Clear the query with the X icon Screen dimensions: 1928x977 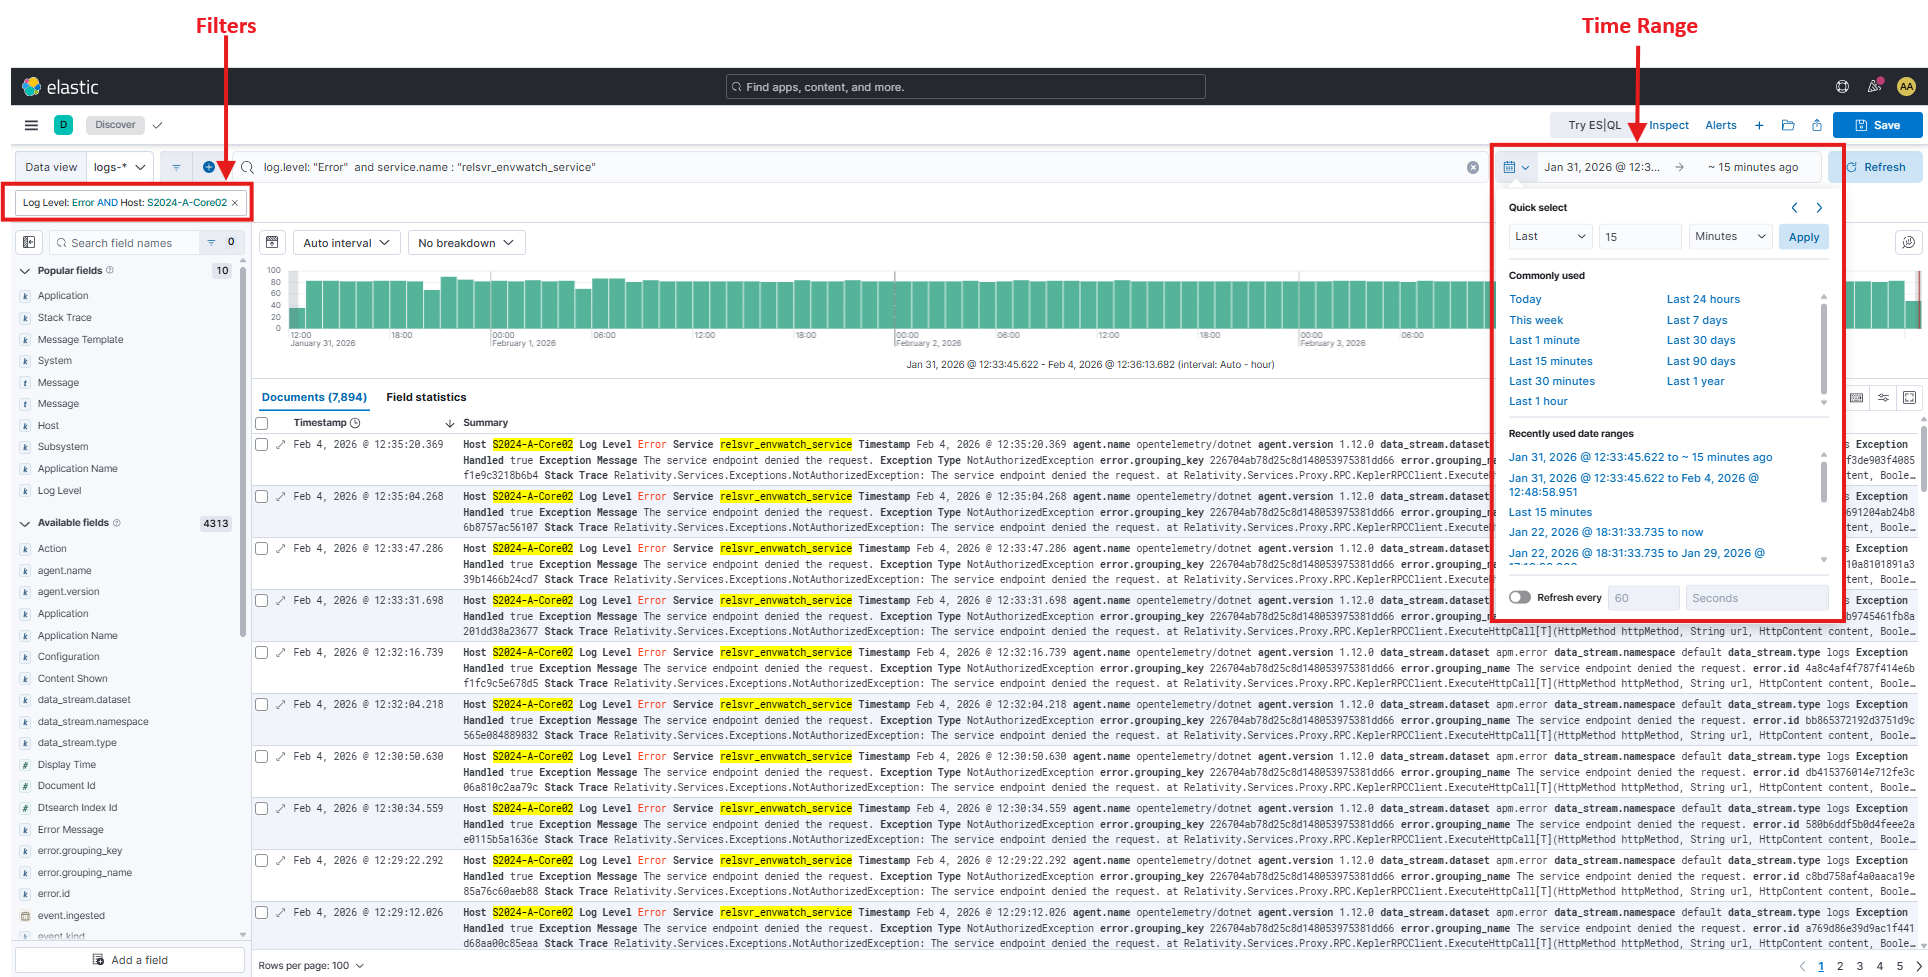(1472, 167)
